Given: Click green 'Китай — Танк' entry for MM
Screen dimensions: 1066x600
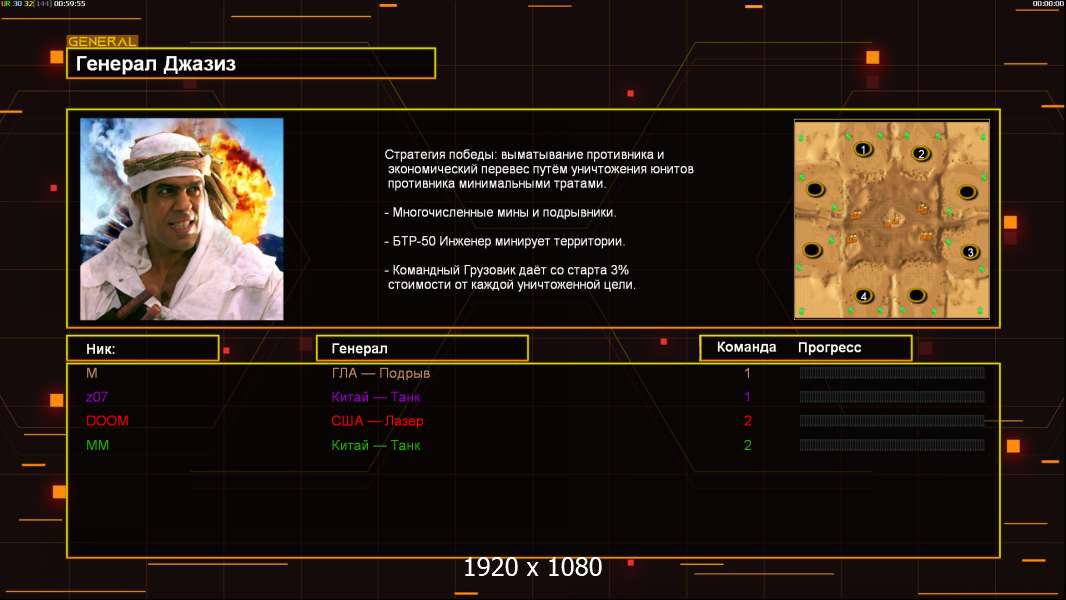Looking at the screenshot, I should (375, 445).
